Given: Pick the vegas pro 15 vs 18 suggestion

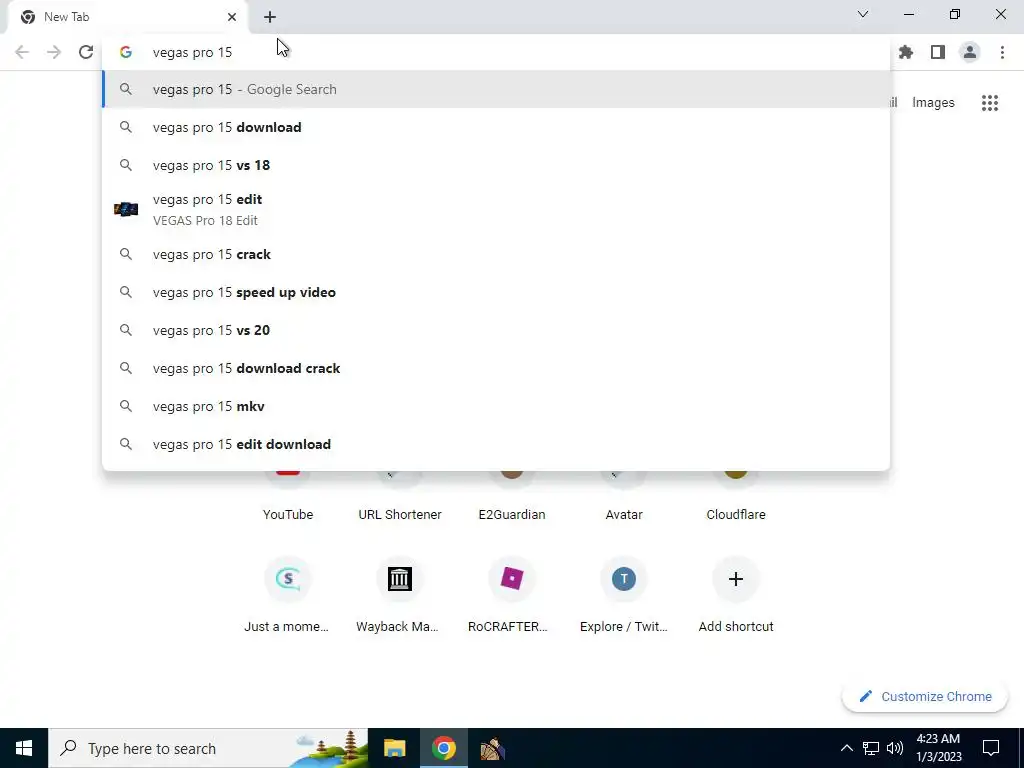Looking at the screenshot, I should [x=496, y=165].
